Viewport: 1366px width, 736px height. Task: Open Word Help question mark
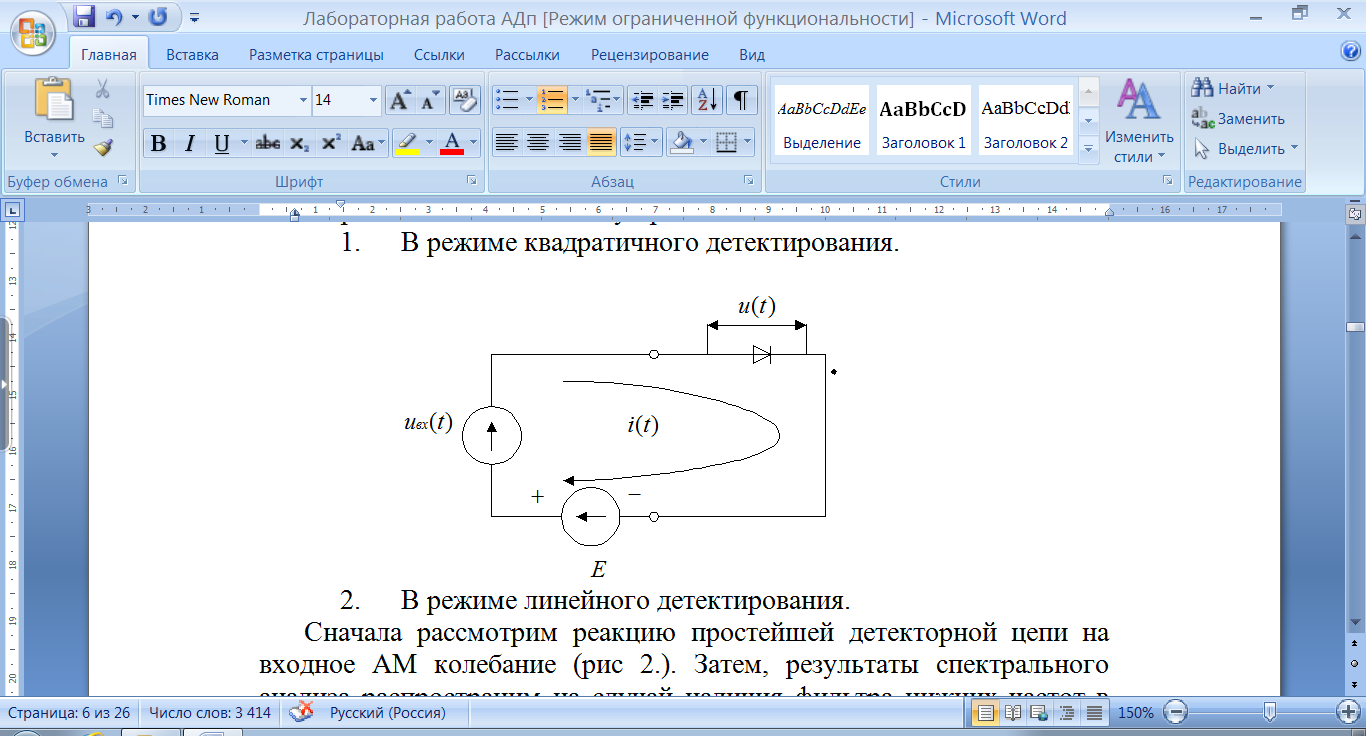point(1351,51)
